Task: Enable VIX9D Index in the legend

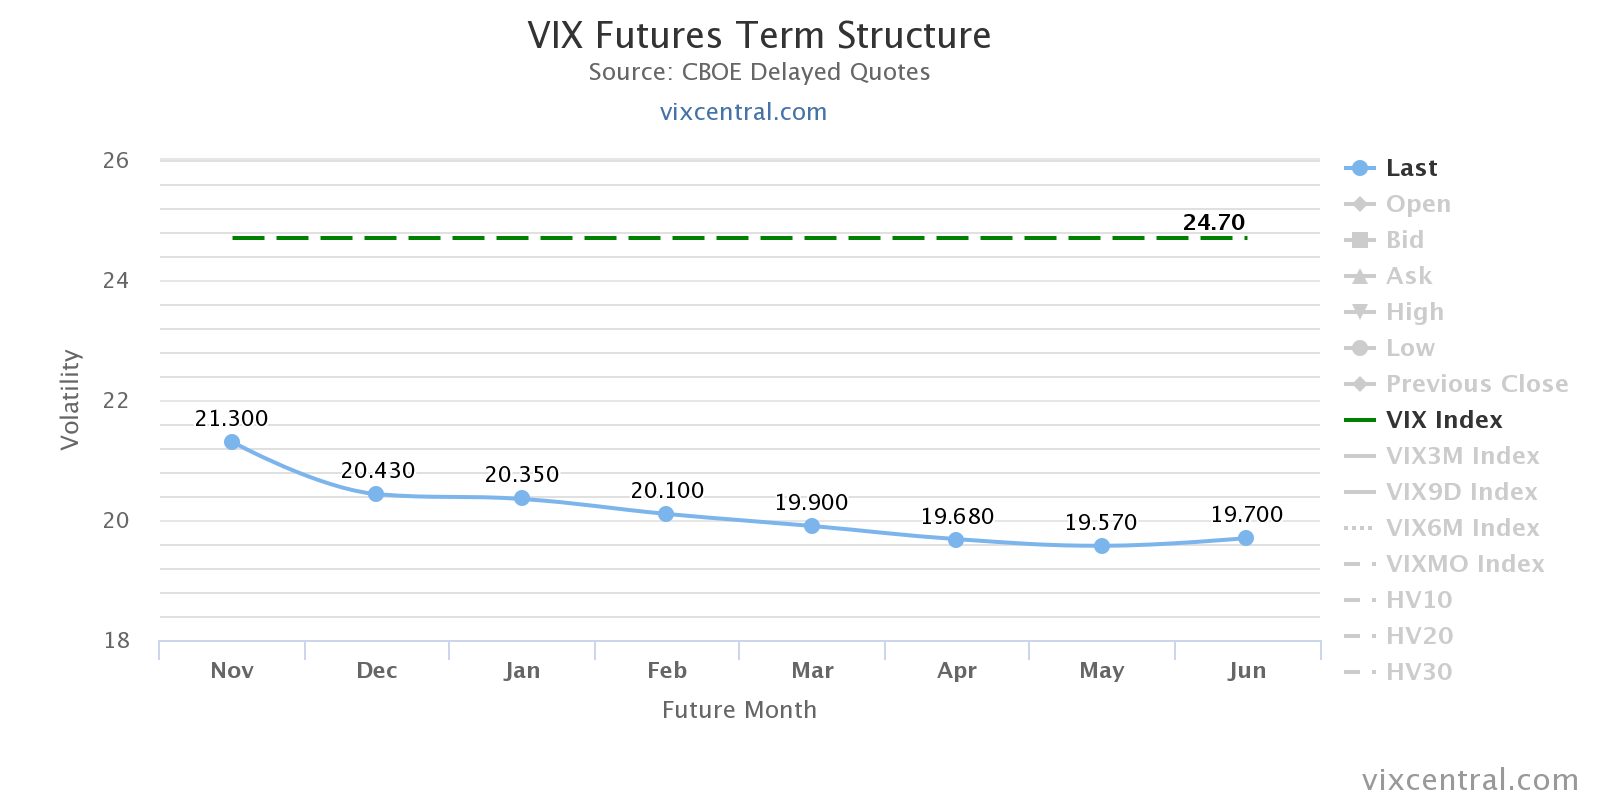Action: tap(1461, 492)
